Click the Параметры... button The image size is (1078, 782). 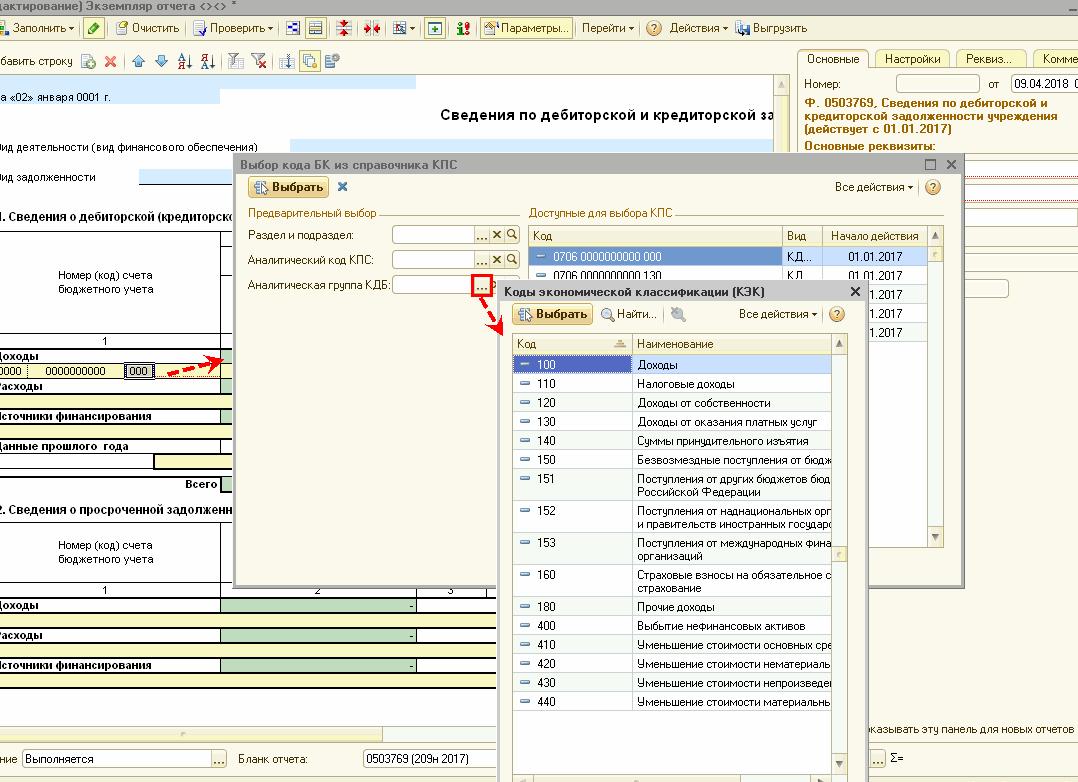tap(527, 28)
